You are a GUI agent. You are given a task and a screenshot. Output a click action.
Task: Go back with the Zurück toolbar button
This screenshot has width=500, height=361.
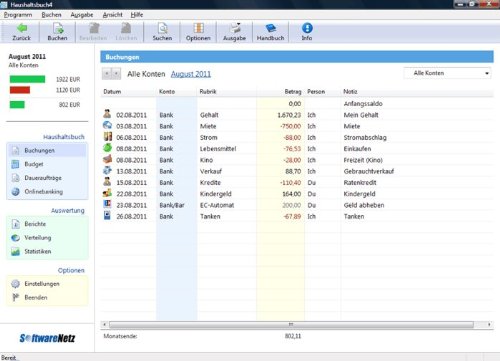tap(21, 32)
